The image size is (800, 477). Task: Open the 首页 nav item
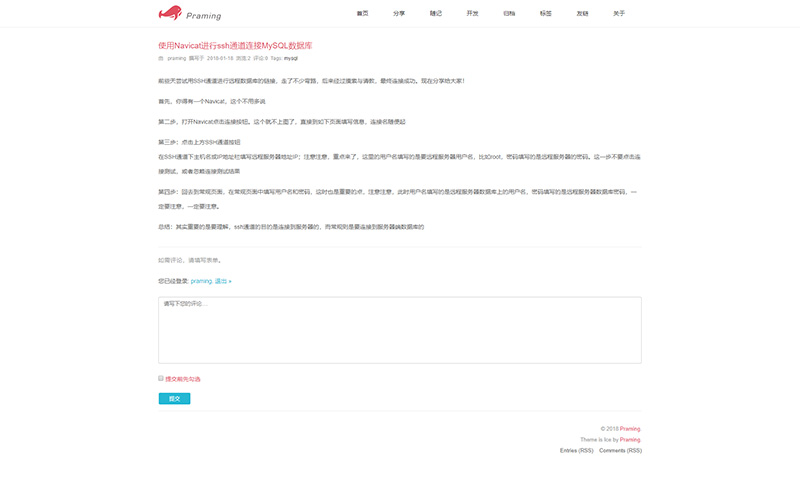point(362,13)
